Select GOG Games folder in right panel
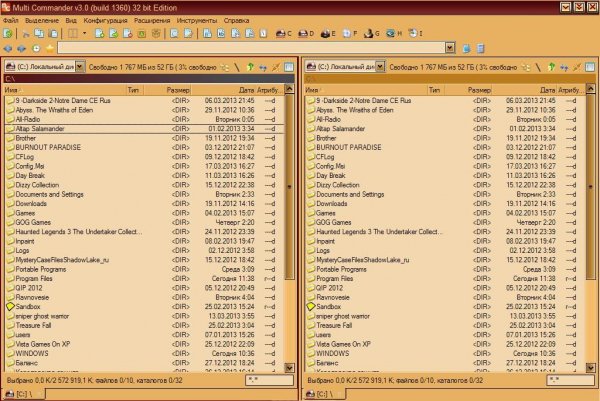Image resolution: width=600 pixels, height=401 pixels. 445,222
